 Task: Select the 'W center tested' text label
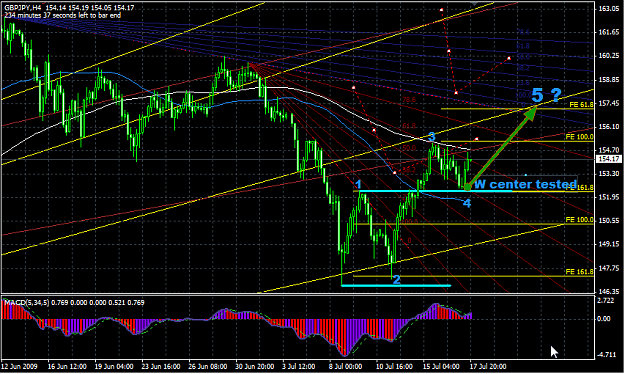[525, 184]
